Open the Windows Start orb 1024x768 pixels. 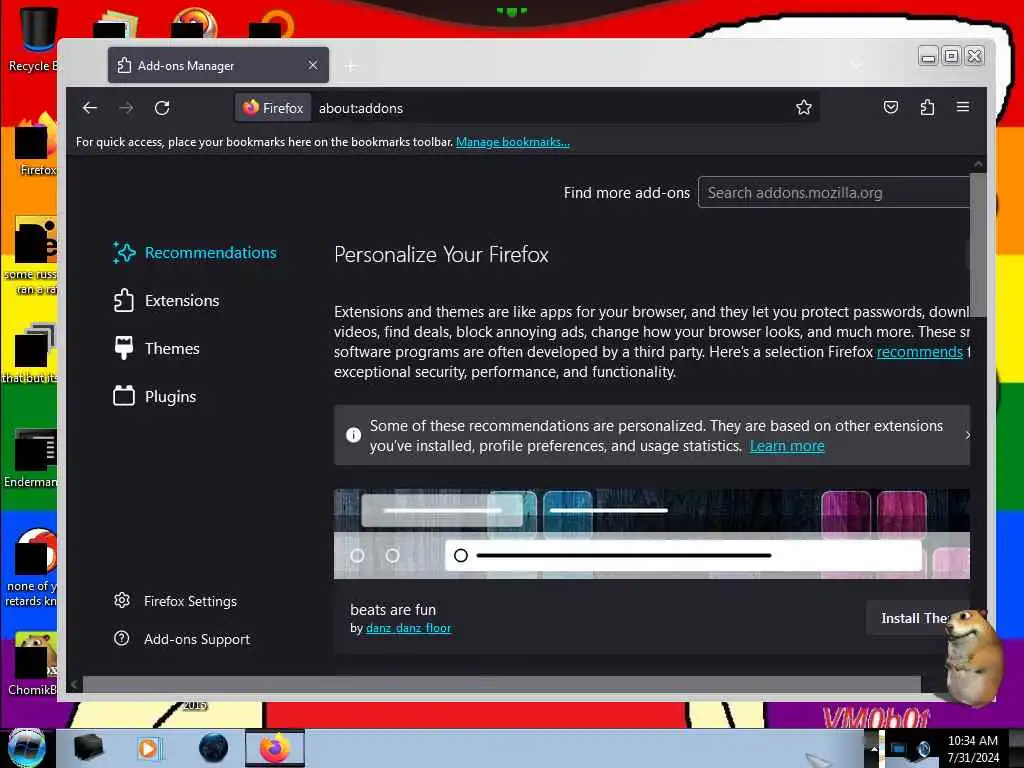tap(26, 748)
